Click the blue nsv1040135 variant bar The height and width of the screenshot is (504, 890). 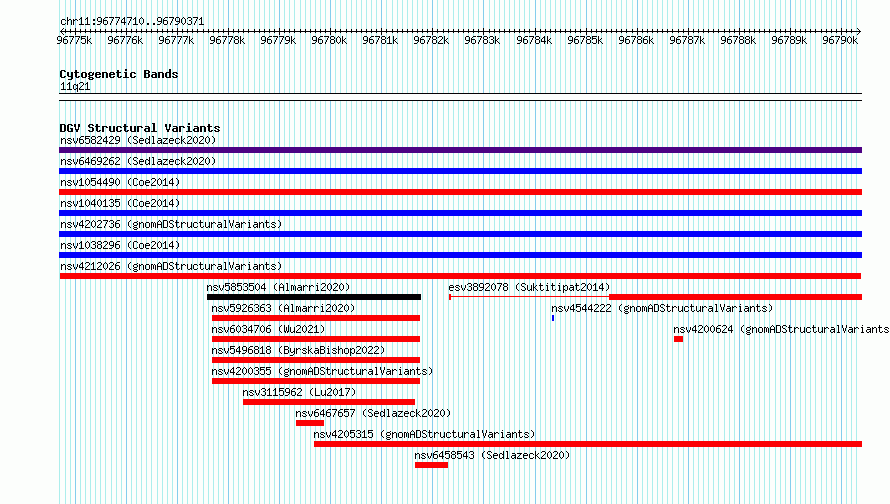pyautogui.click(x=460, y=213)
